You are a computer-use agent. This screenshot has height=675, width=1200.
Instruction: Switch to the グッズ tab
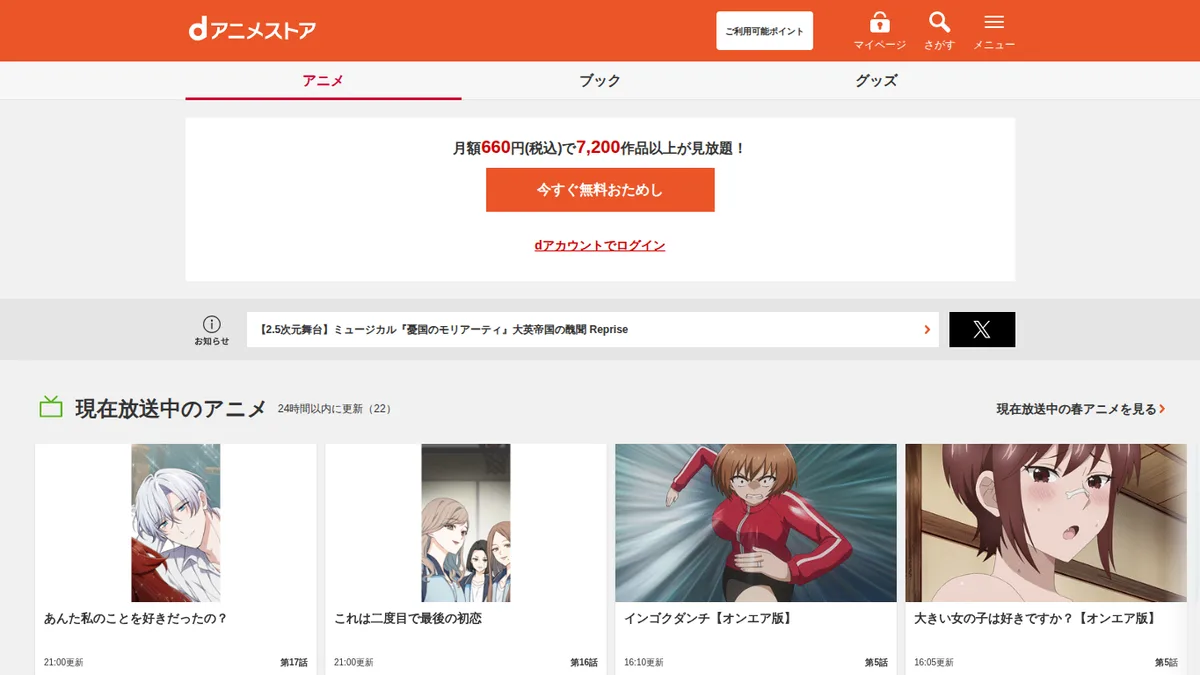[x=876, y=81]
